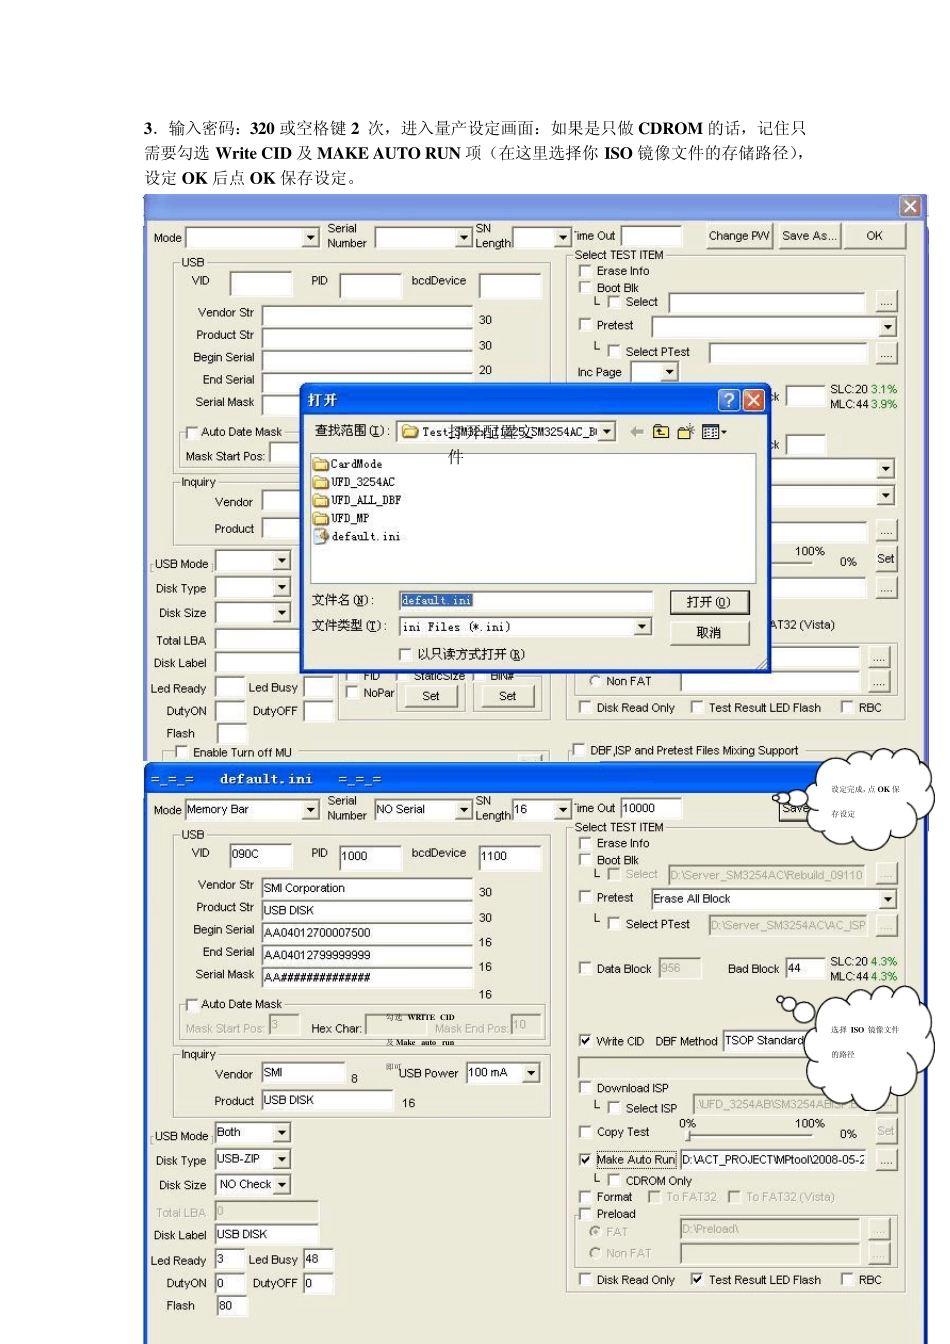Viewport: 950px width, 1344px height.
Task: Expand USB Mode Both dropdown
Action: pyautogui.click(x=282, y=1133)
